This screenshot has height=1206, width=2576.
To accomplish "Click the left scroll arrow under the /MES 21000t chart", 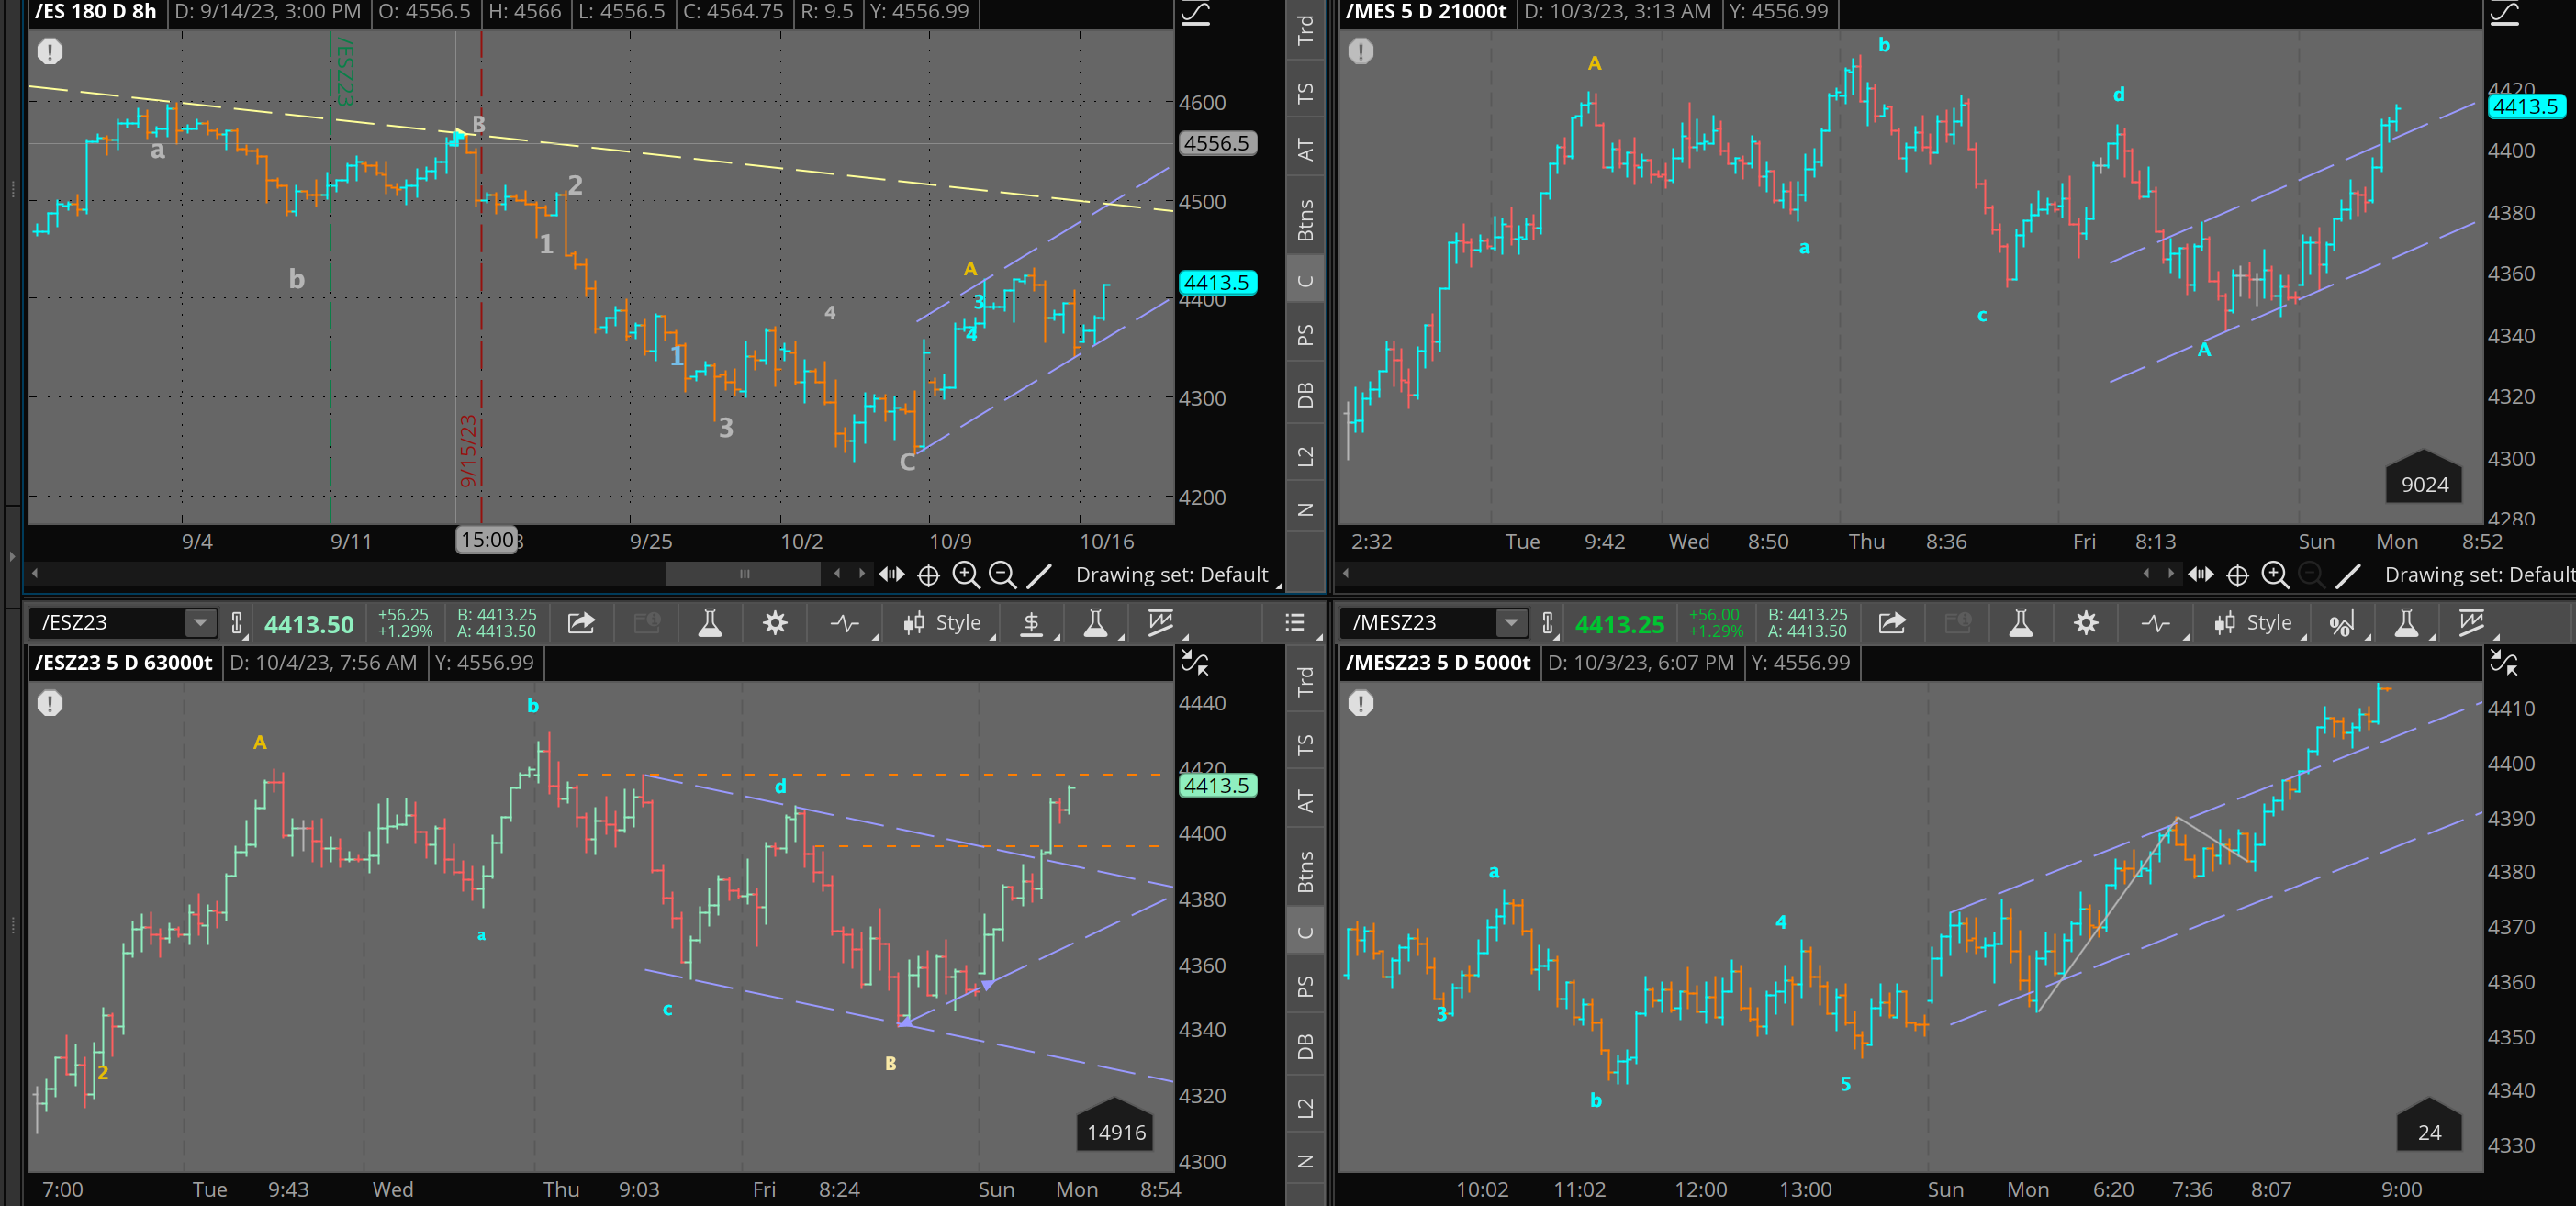I will coord(1347,574).
